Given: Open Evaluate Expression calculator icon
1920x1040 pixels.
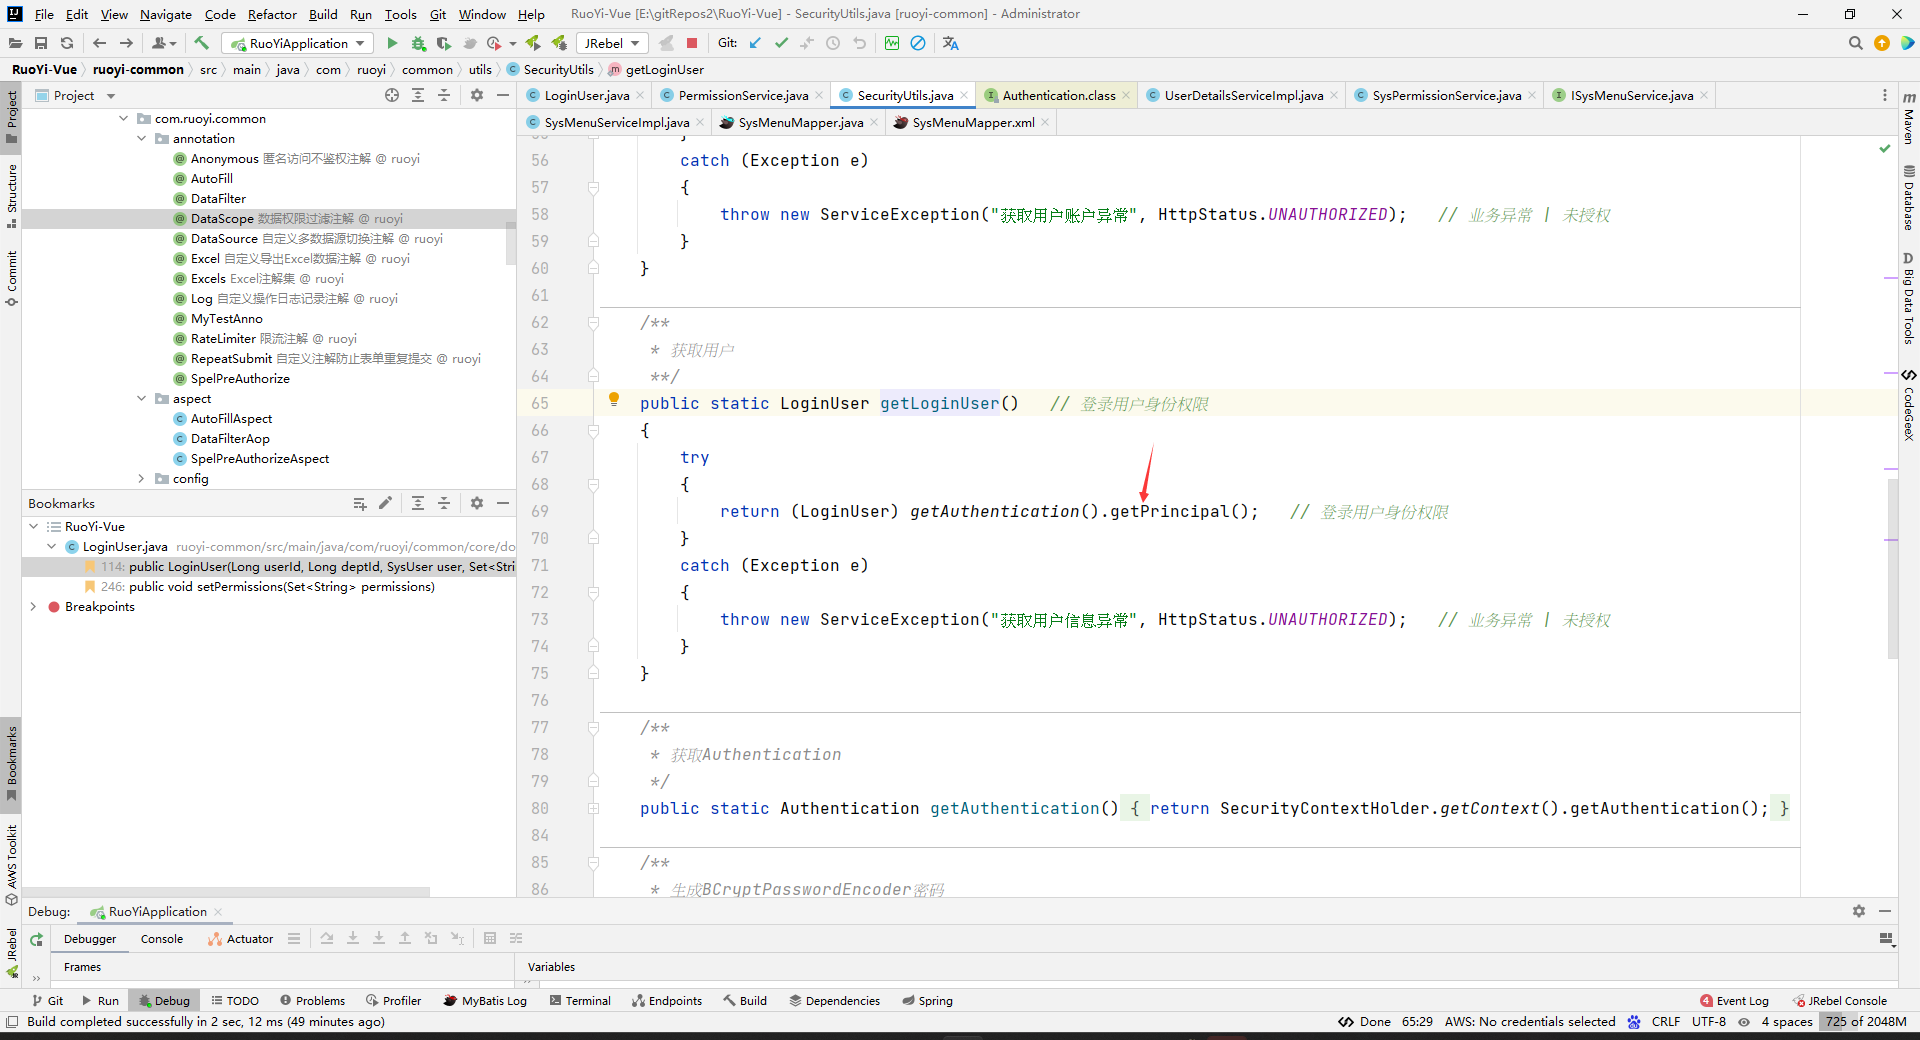Looking at the screenshot, I should click(490, 938).
